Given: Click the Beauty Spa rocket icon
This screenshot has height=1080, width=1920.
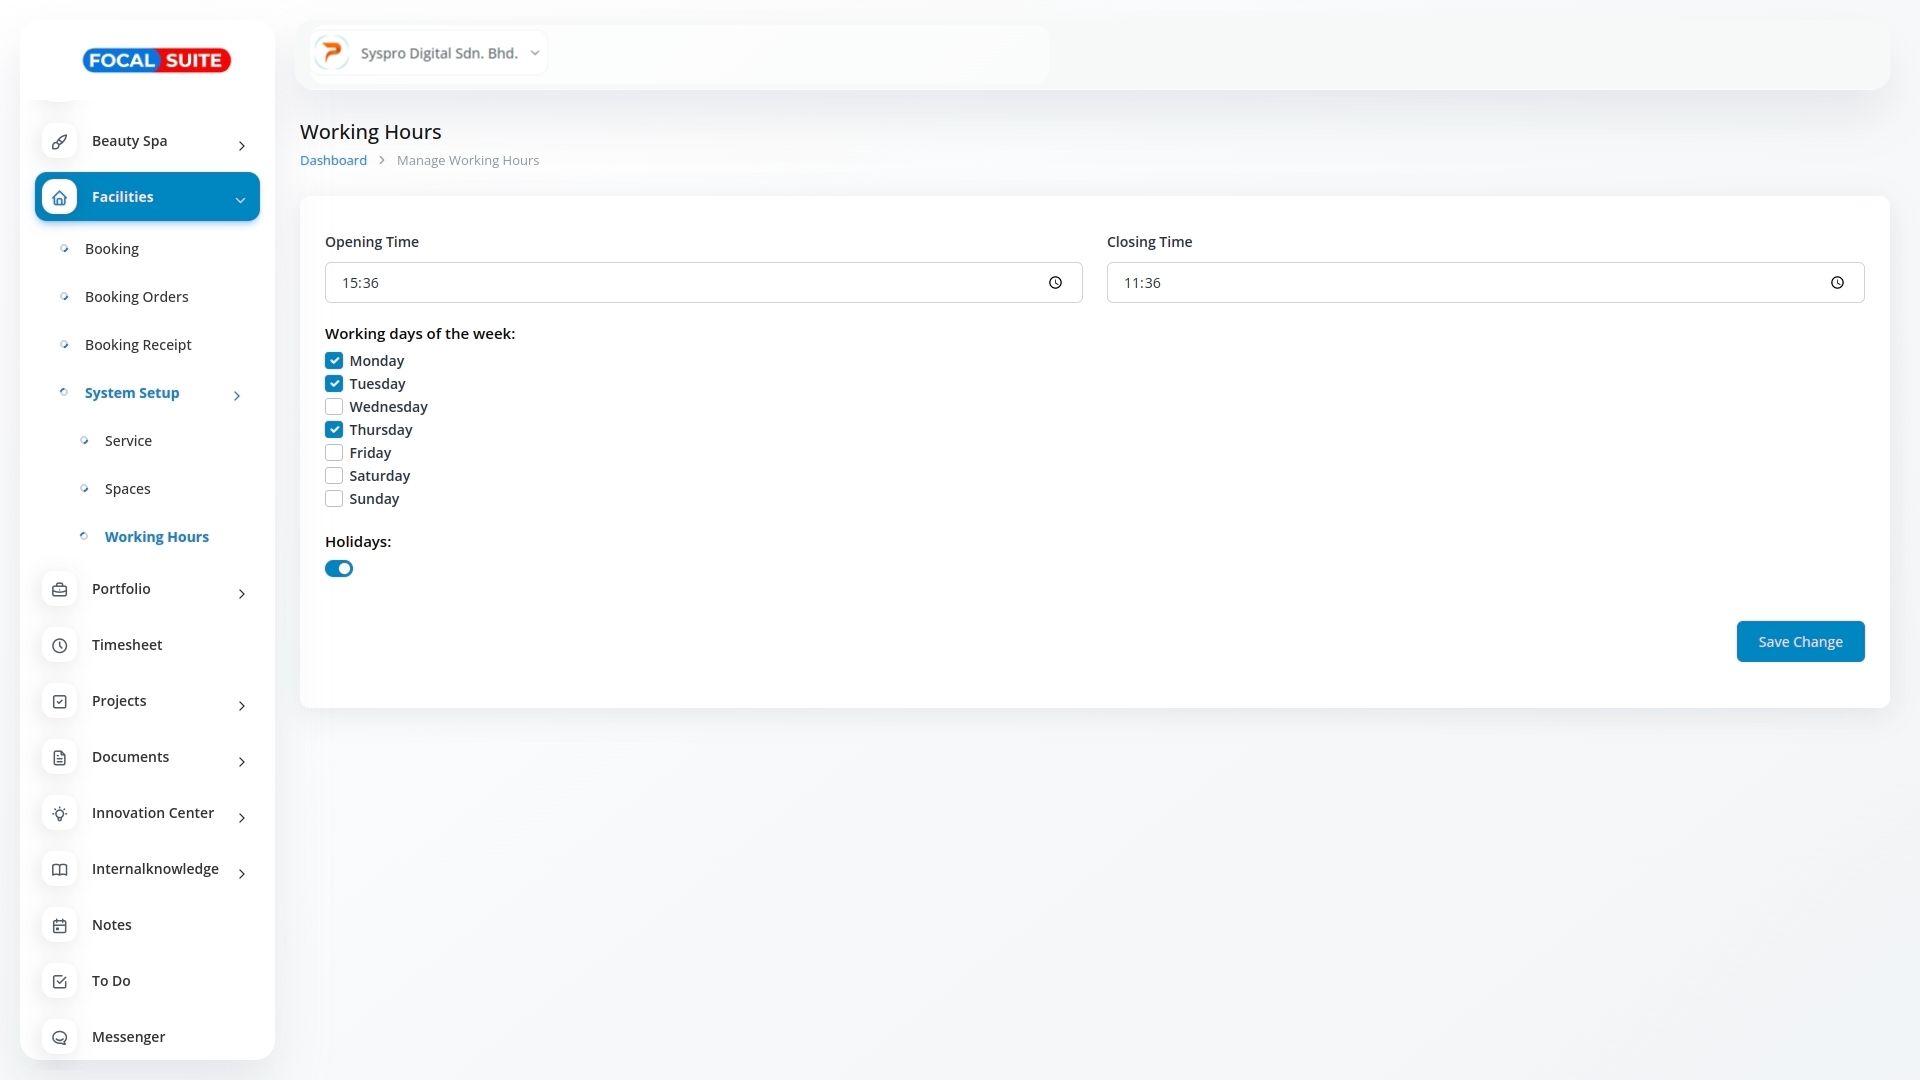Looking at the screenshot, I should point(60,142).
